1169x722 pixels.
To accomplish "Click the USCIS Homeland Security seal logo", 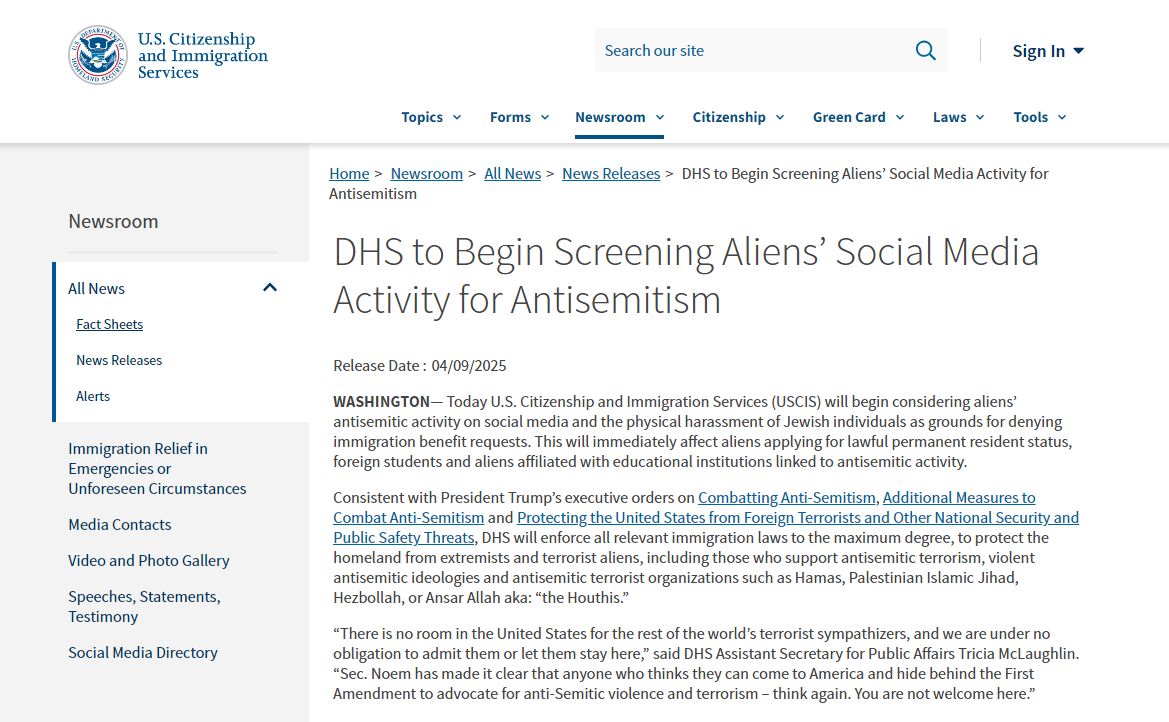I will pos(98,55).
